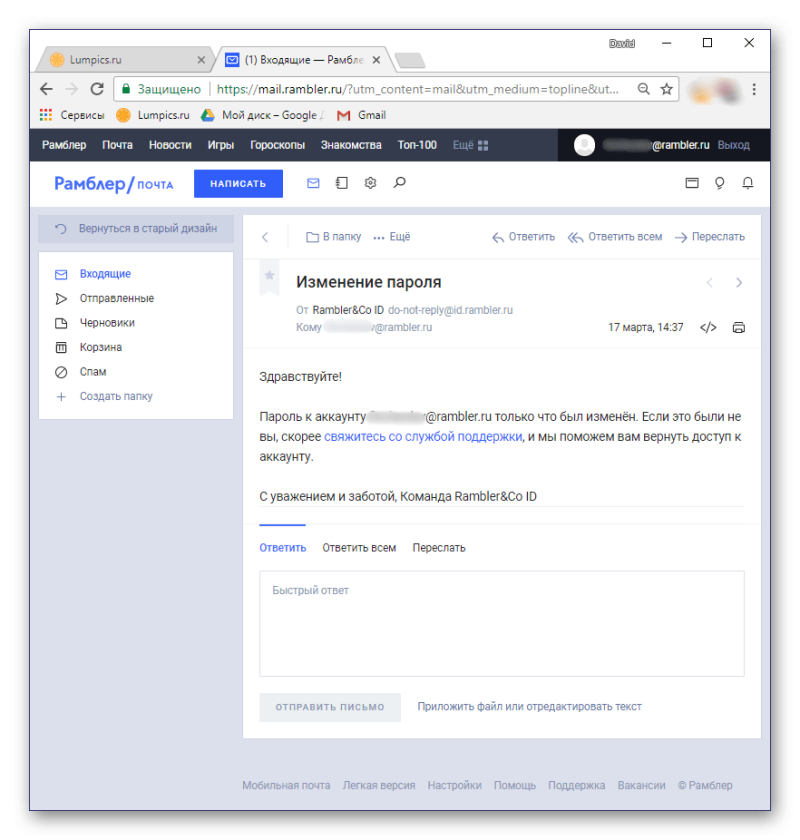
Task: Open the Корзина folder
Action: point(100,347)
